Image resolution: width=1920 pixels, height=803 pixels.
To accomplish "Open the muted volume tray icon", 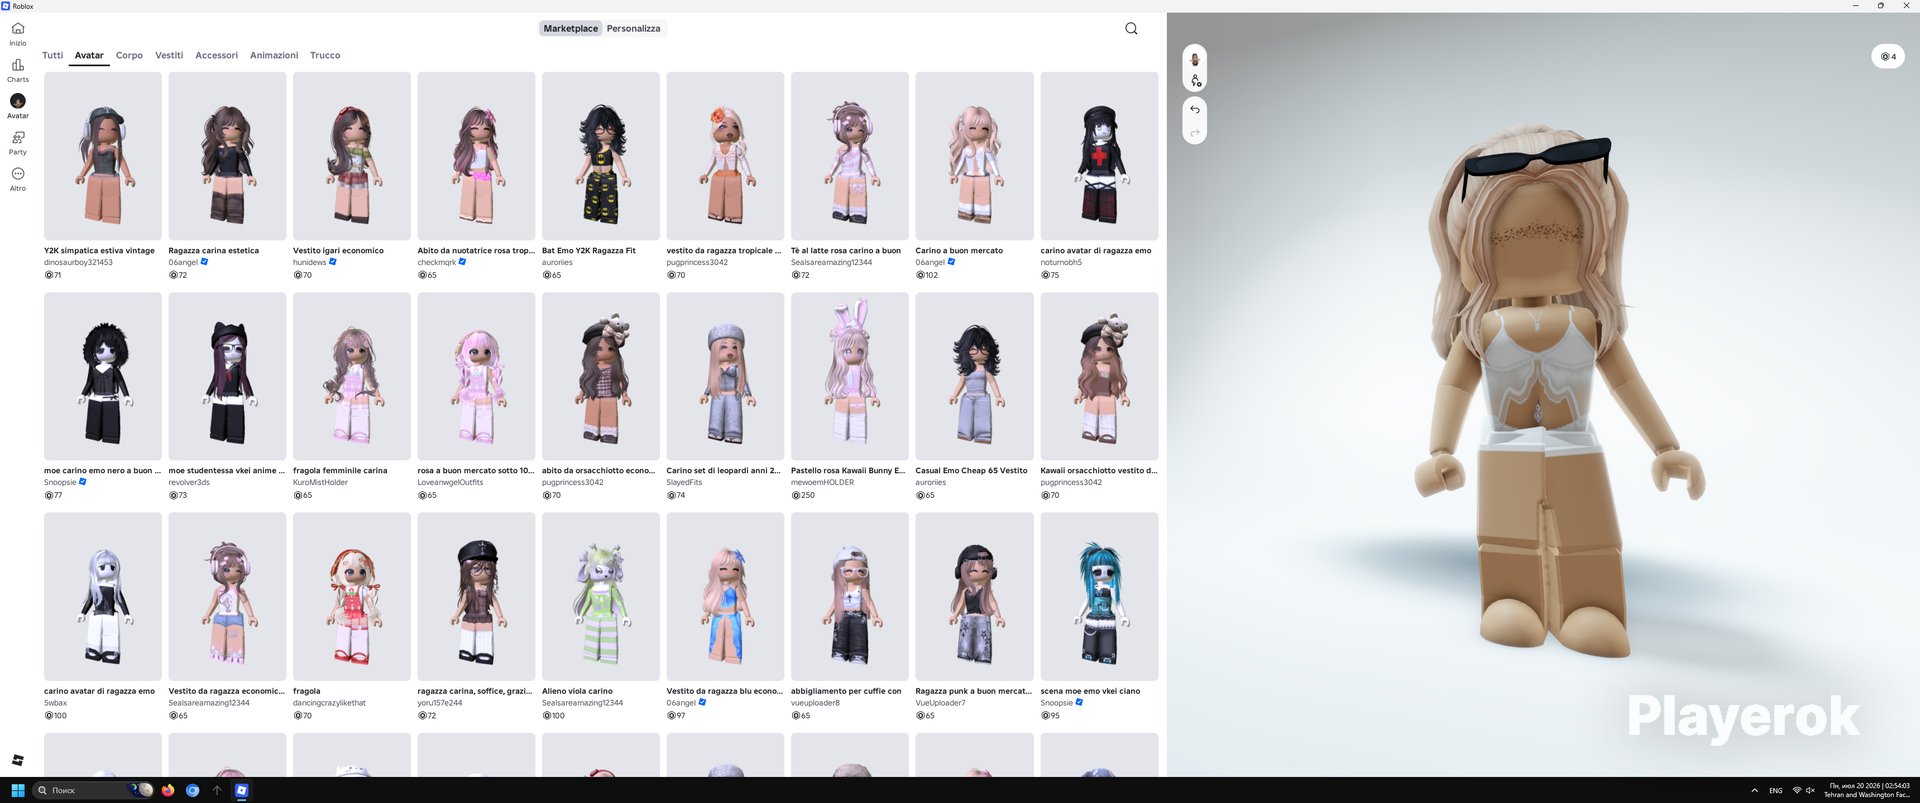I will tap(1810, 790).
